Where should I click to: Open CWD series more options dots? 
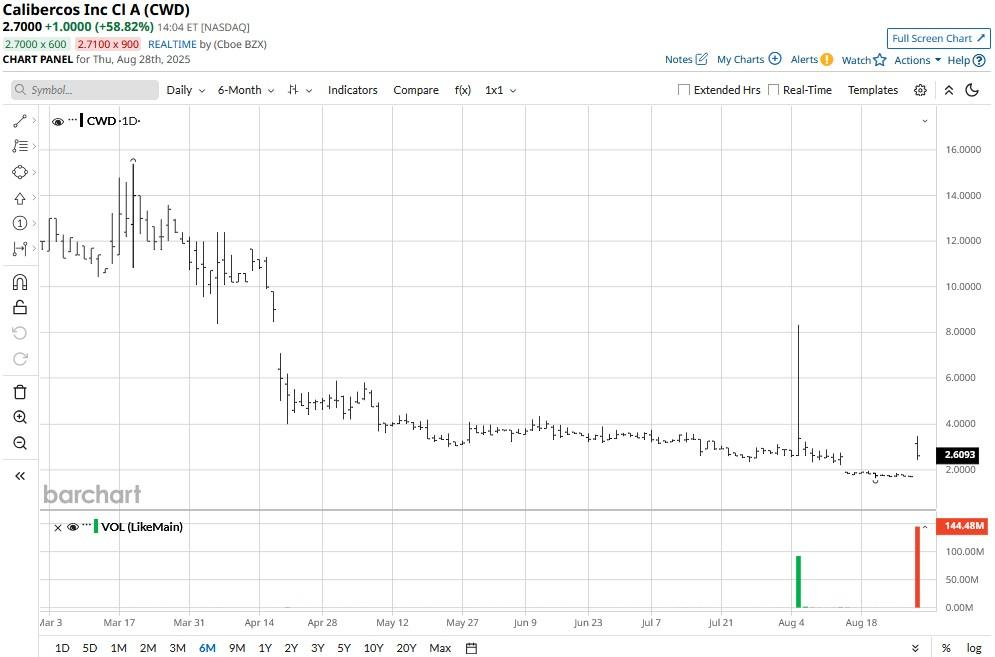72,119
